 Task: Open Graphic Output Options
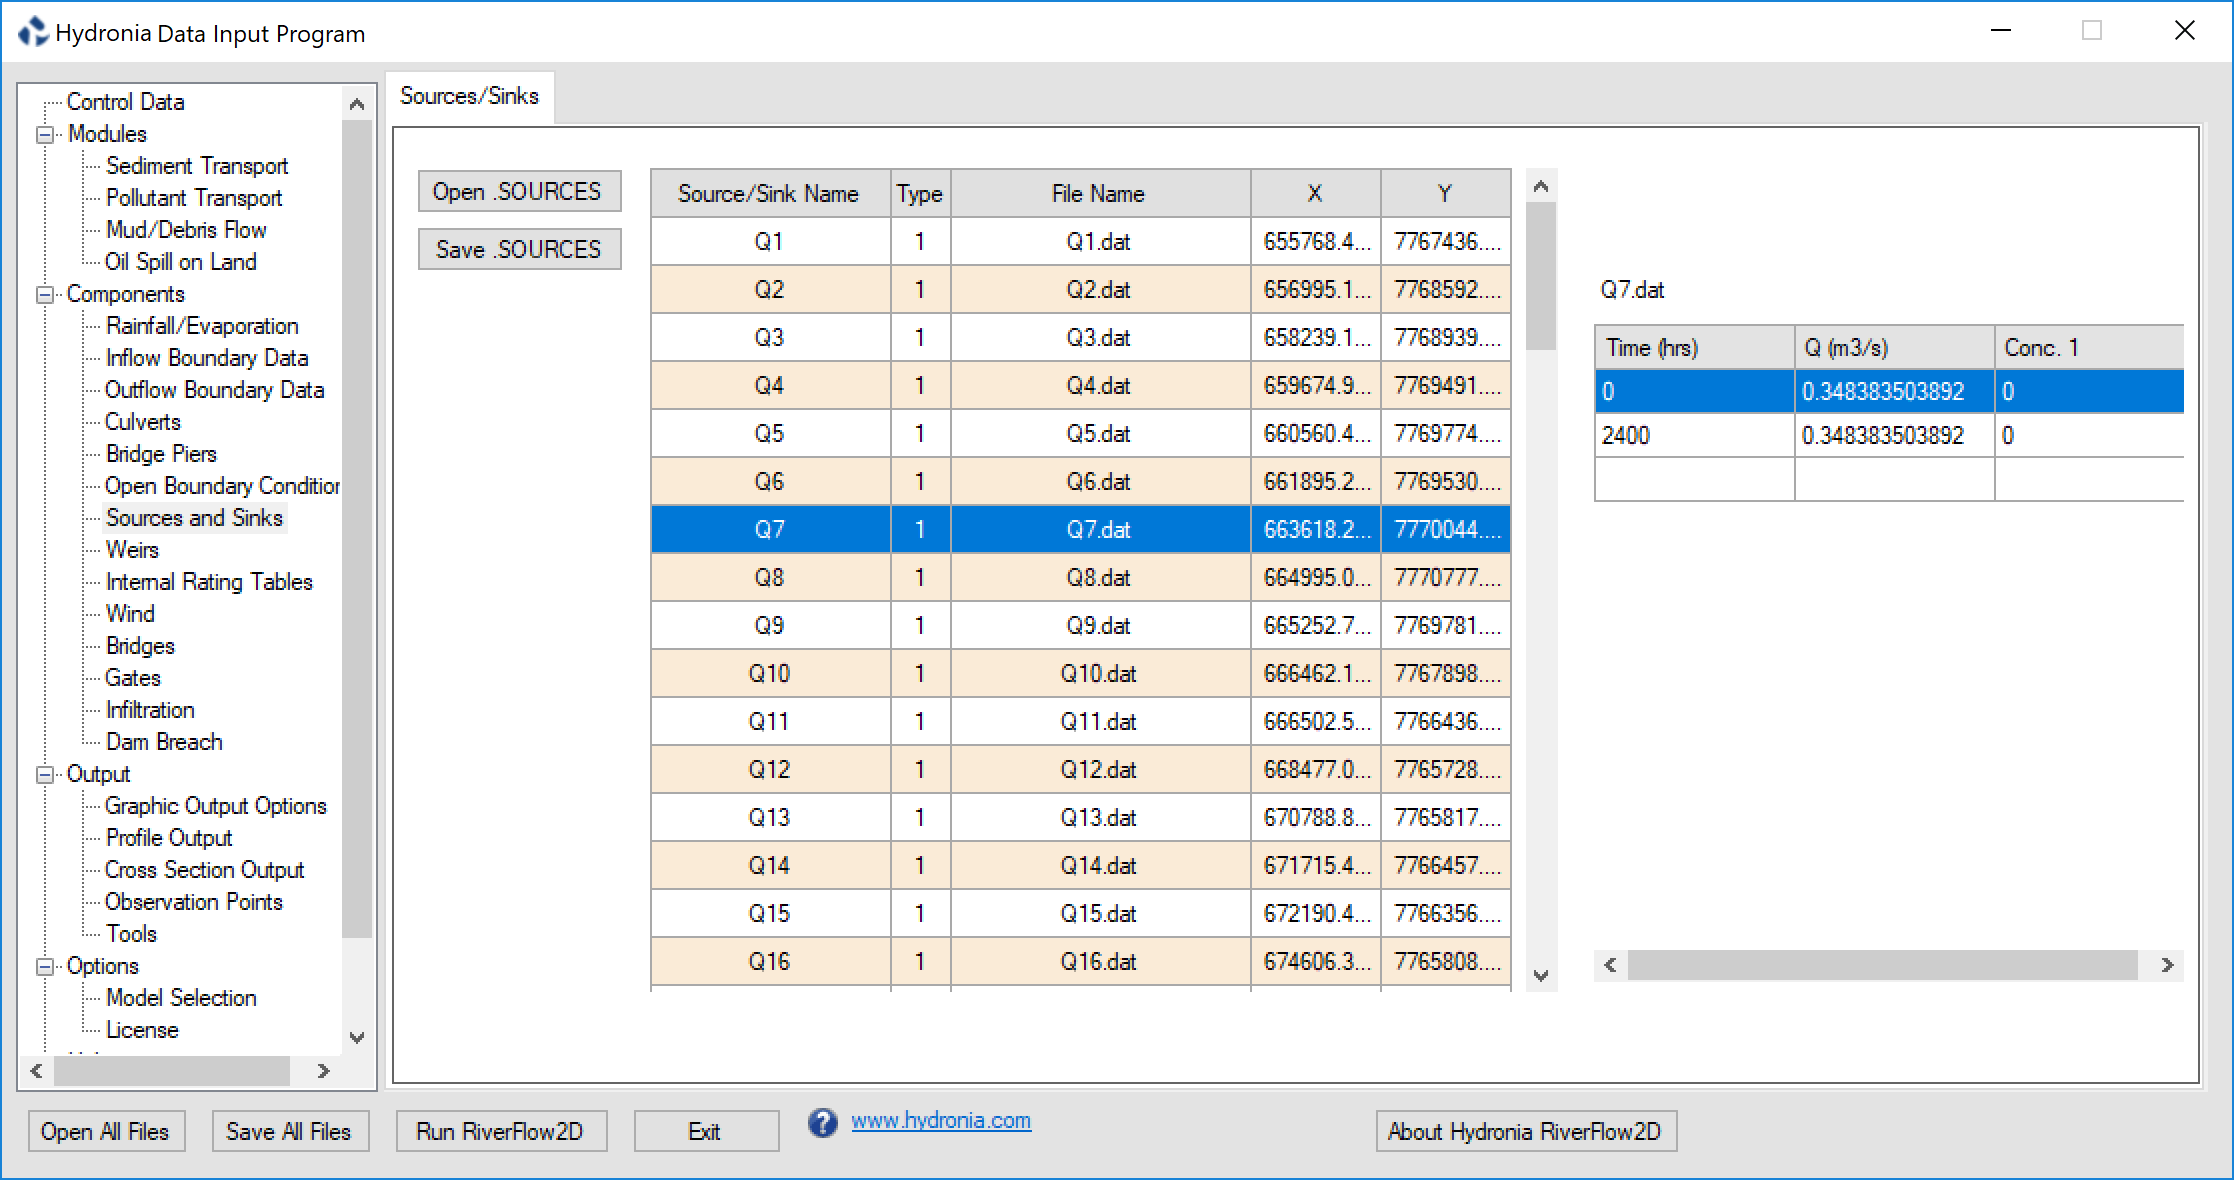(216, 806)
